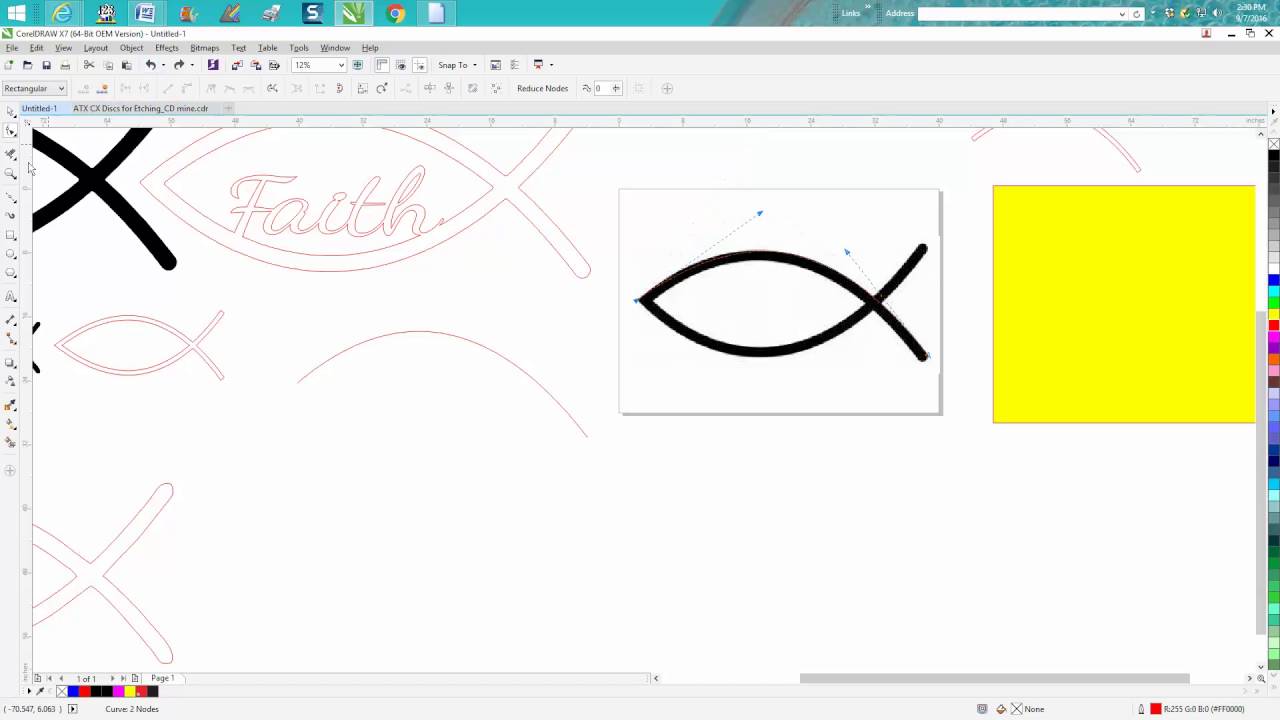The width and height of the screenshot is (1280, 720).
Task: Switch to the Untitled-1 document tab
Action: [39, 108]
